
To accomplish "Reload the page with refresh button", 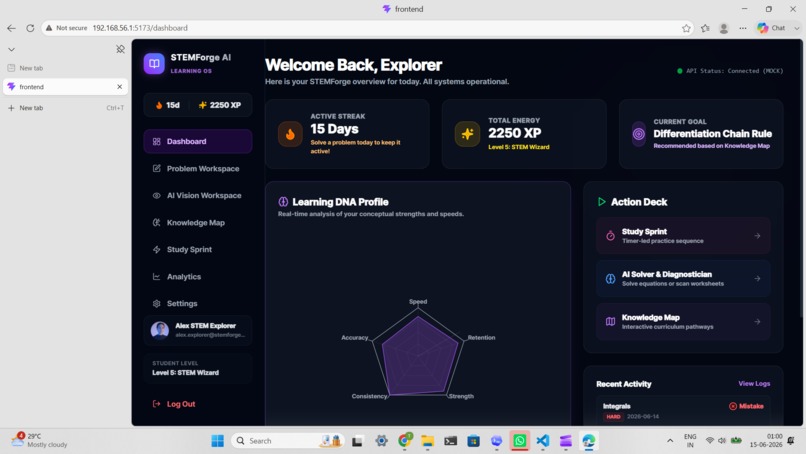I will point(30,28).
